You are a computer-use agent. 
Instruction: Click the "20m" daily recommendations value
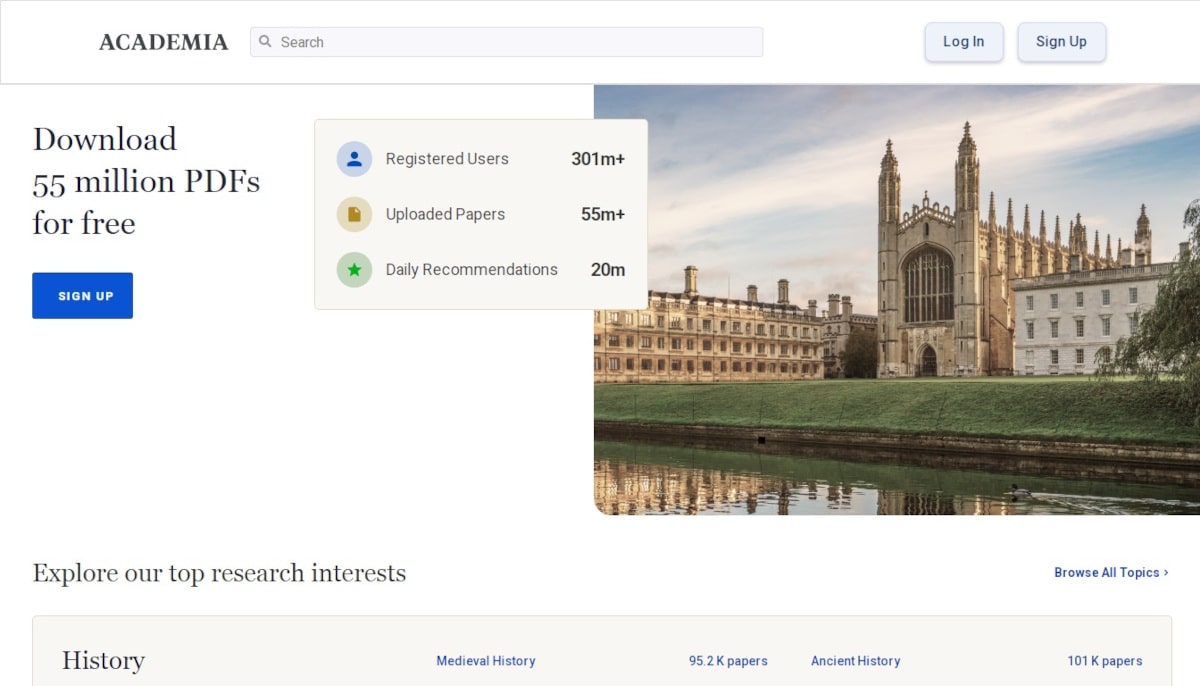[608, 270]
